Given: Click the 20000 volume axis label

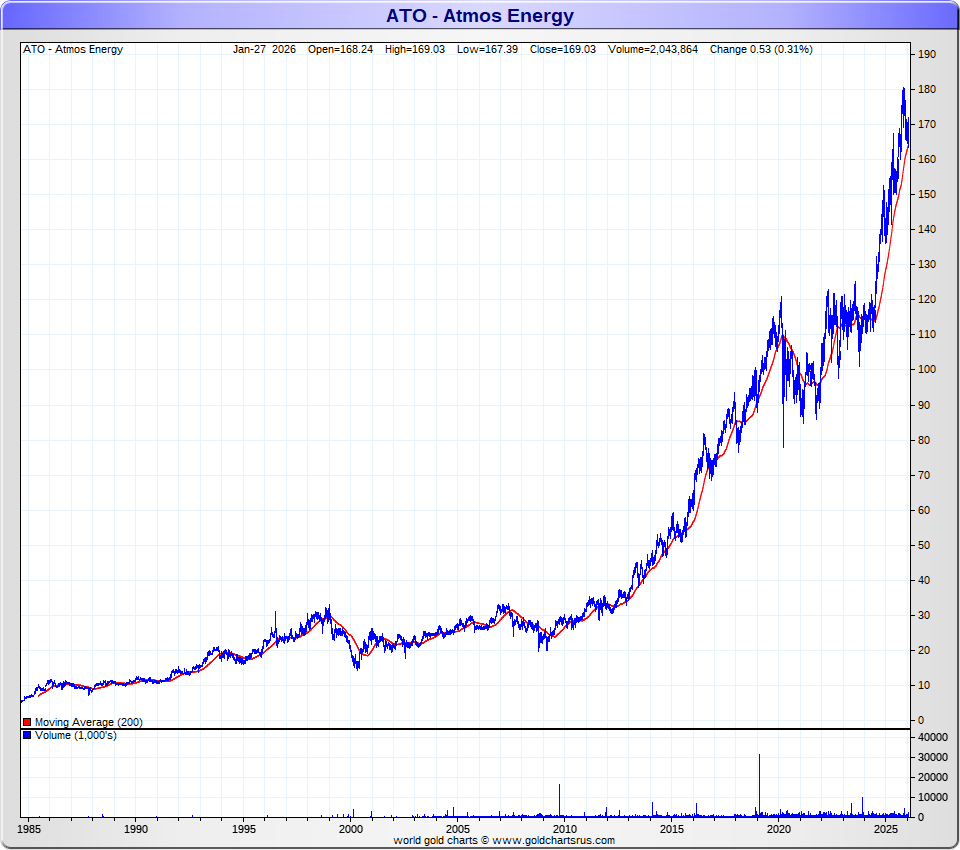Looking at the screenshot, I should pos(933,777).
